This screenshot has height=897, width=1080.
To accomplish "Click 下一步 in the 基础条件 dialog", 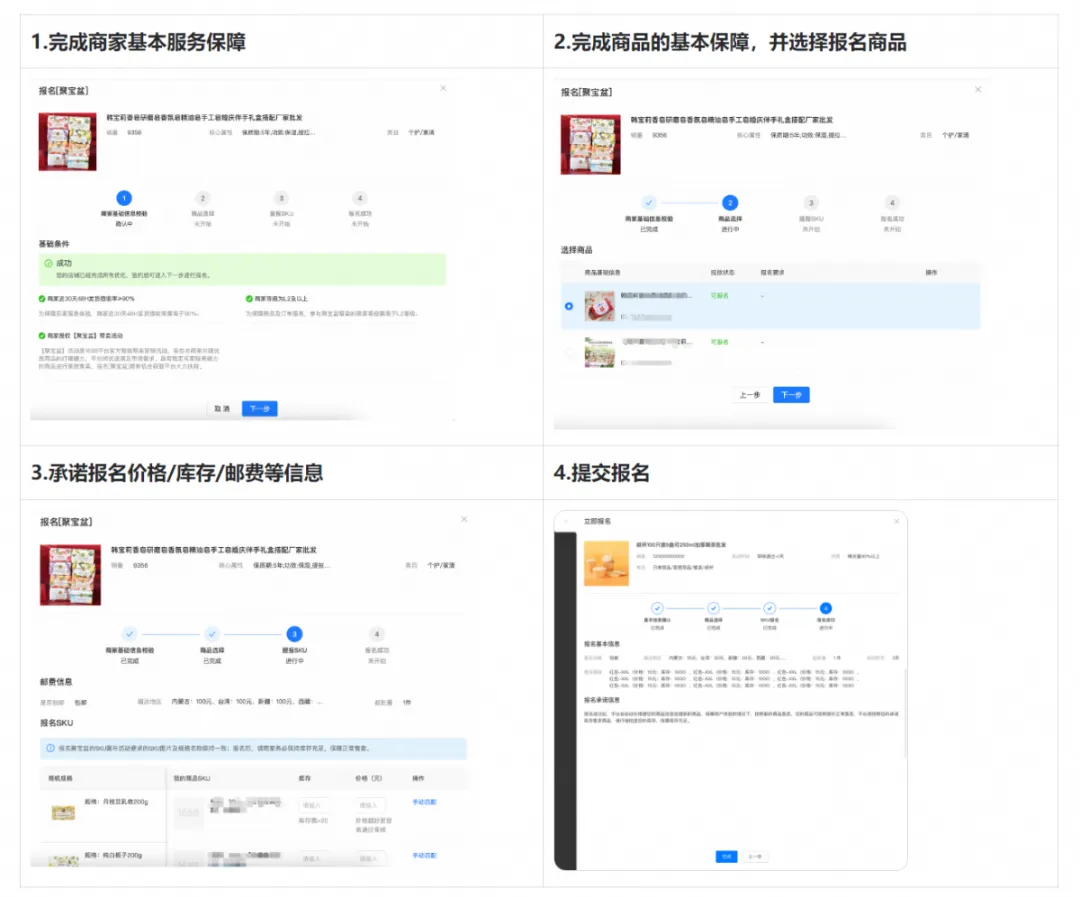I will (x=260, y=408).
